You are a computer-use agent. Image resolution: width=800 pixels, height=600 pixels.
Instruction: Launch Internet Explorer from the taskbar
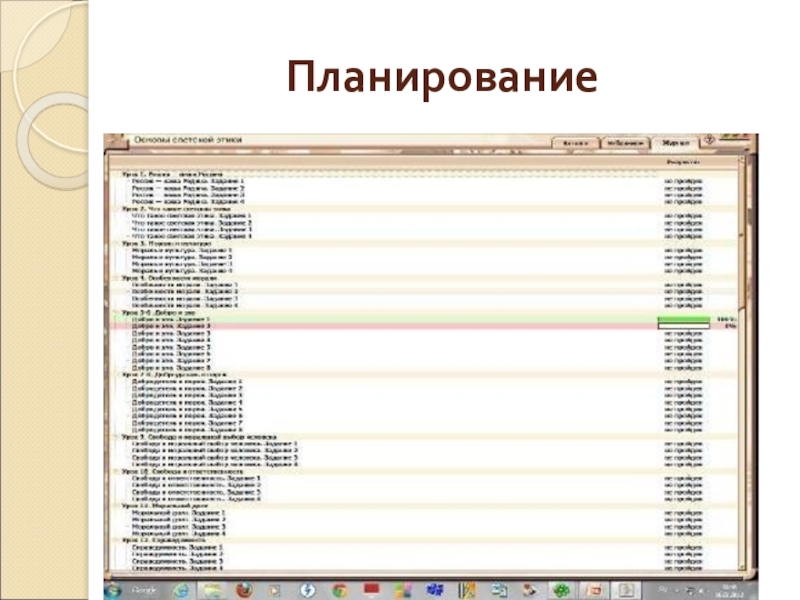(180, 590)
